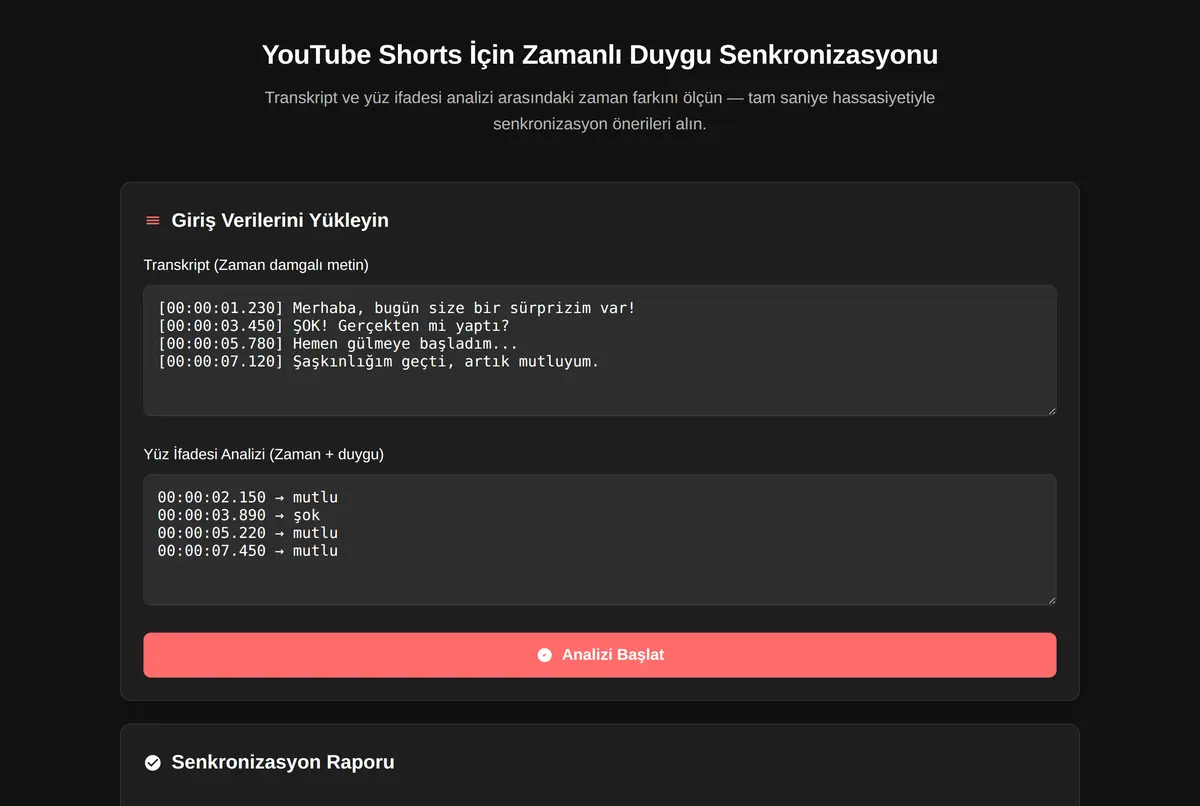
Task: Click the page title "YouTube Shorts İçin Zamanlı Duygu Senkronizasyonu"
Action: [600, 54]
